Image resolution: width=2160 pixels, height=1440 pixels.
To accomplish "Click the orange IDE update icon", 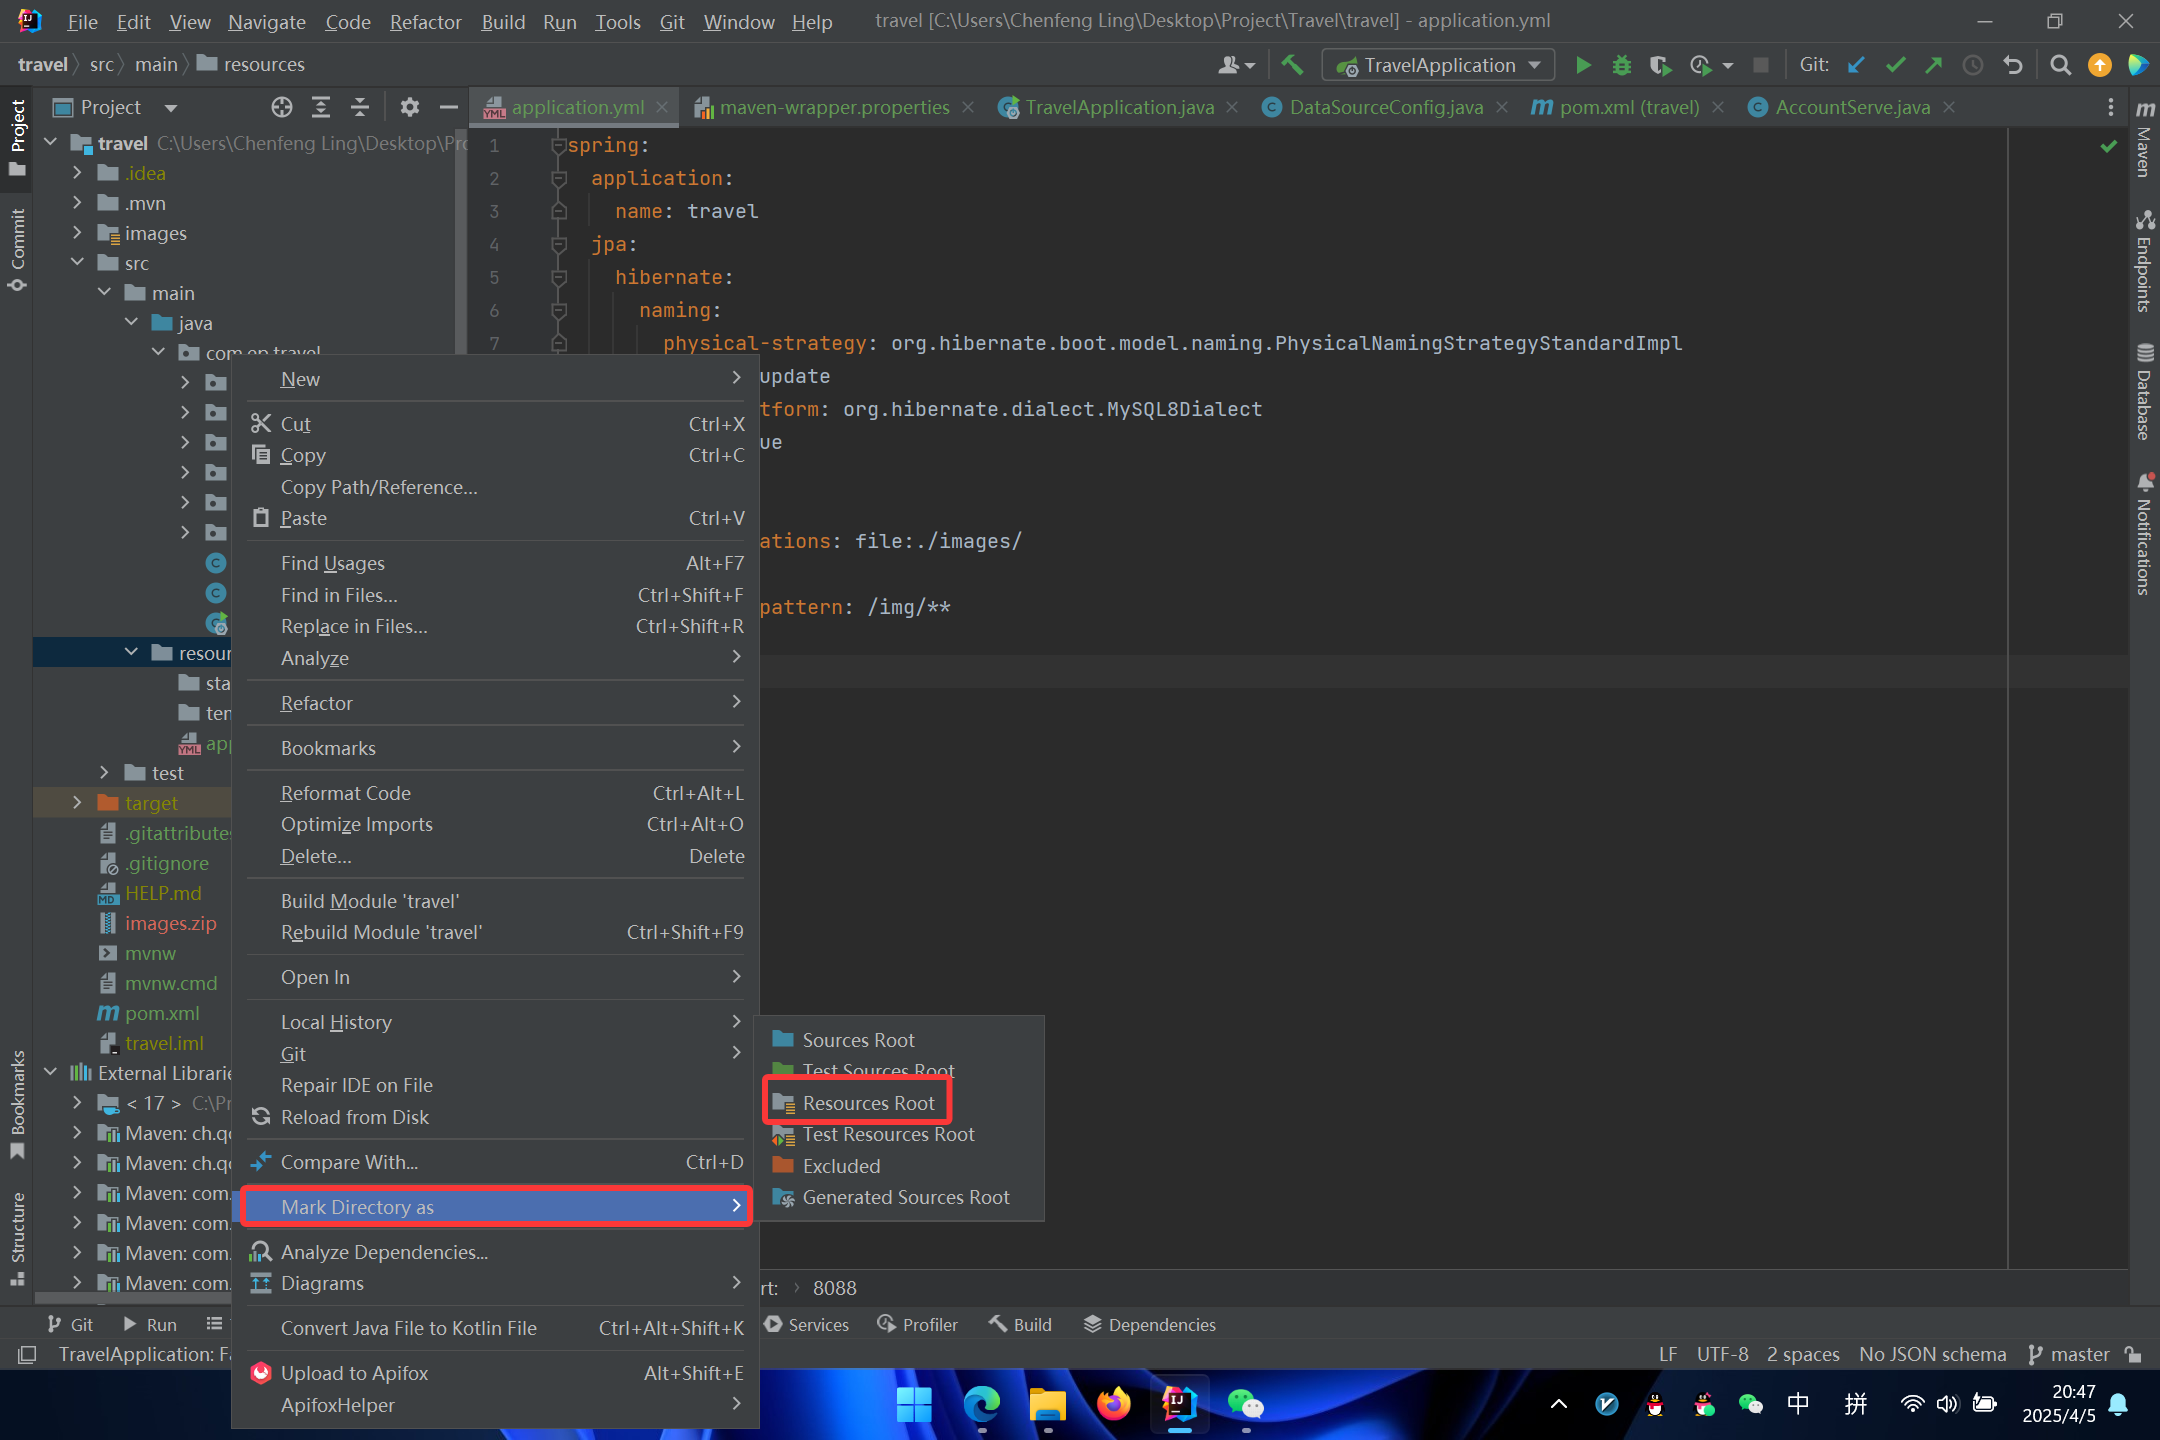I will tap(2099, 65).
